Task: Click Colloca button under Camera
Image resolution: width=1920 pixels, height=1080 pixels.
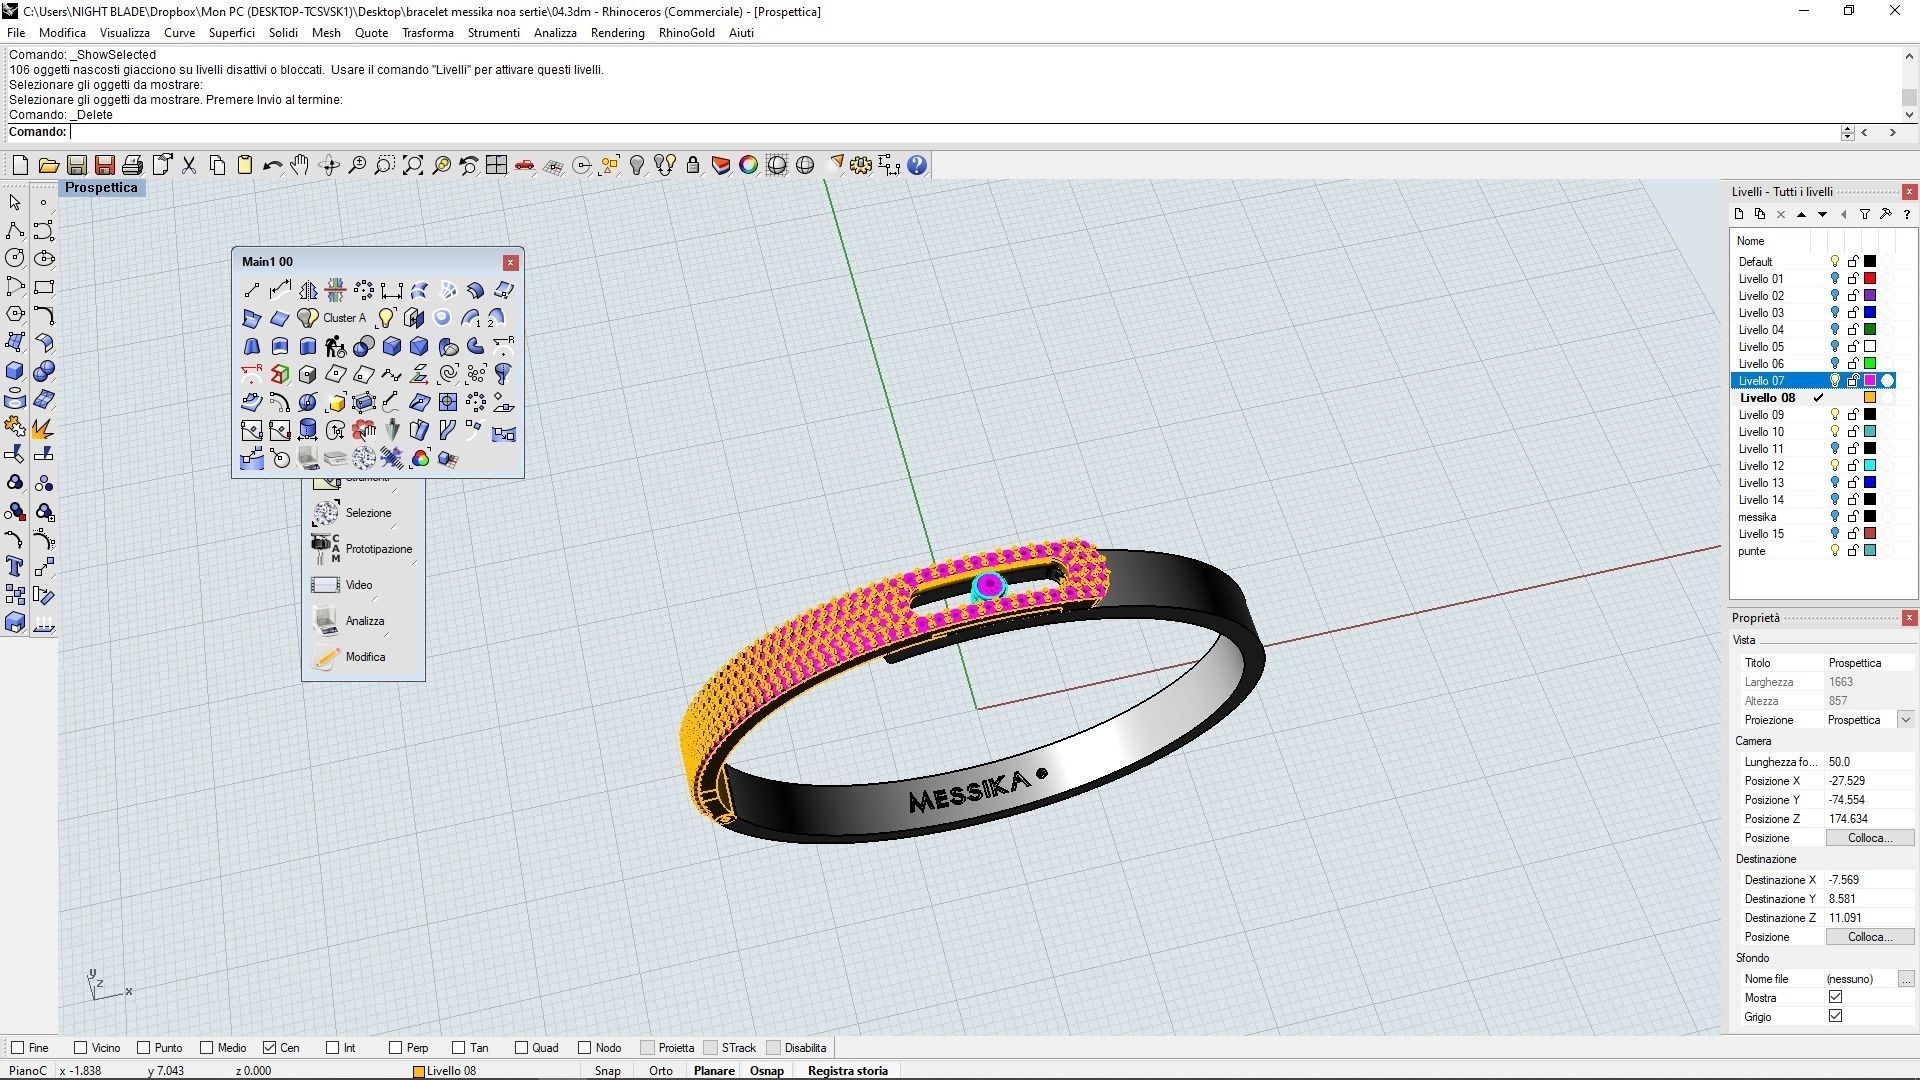Action: [x=1869, y=838]
